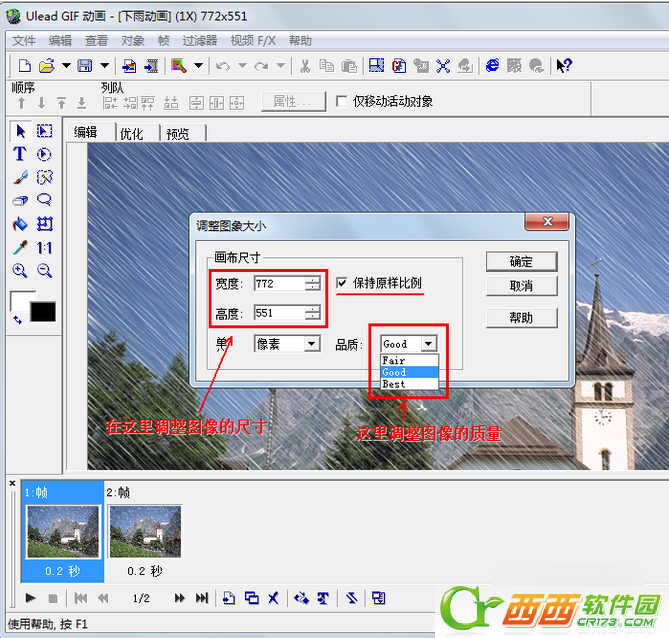Select the Paintbrush tool
This screenshot has width=669, height=638.
pos(20,177)
